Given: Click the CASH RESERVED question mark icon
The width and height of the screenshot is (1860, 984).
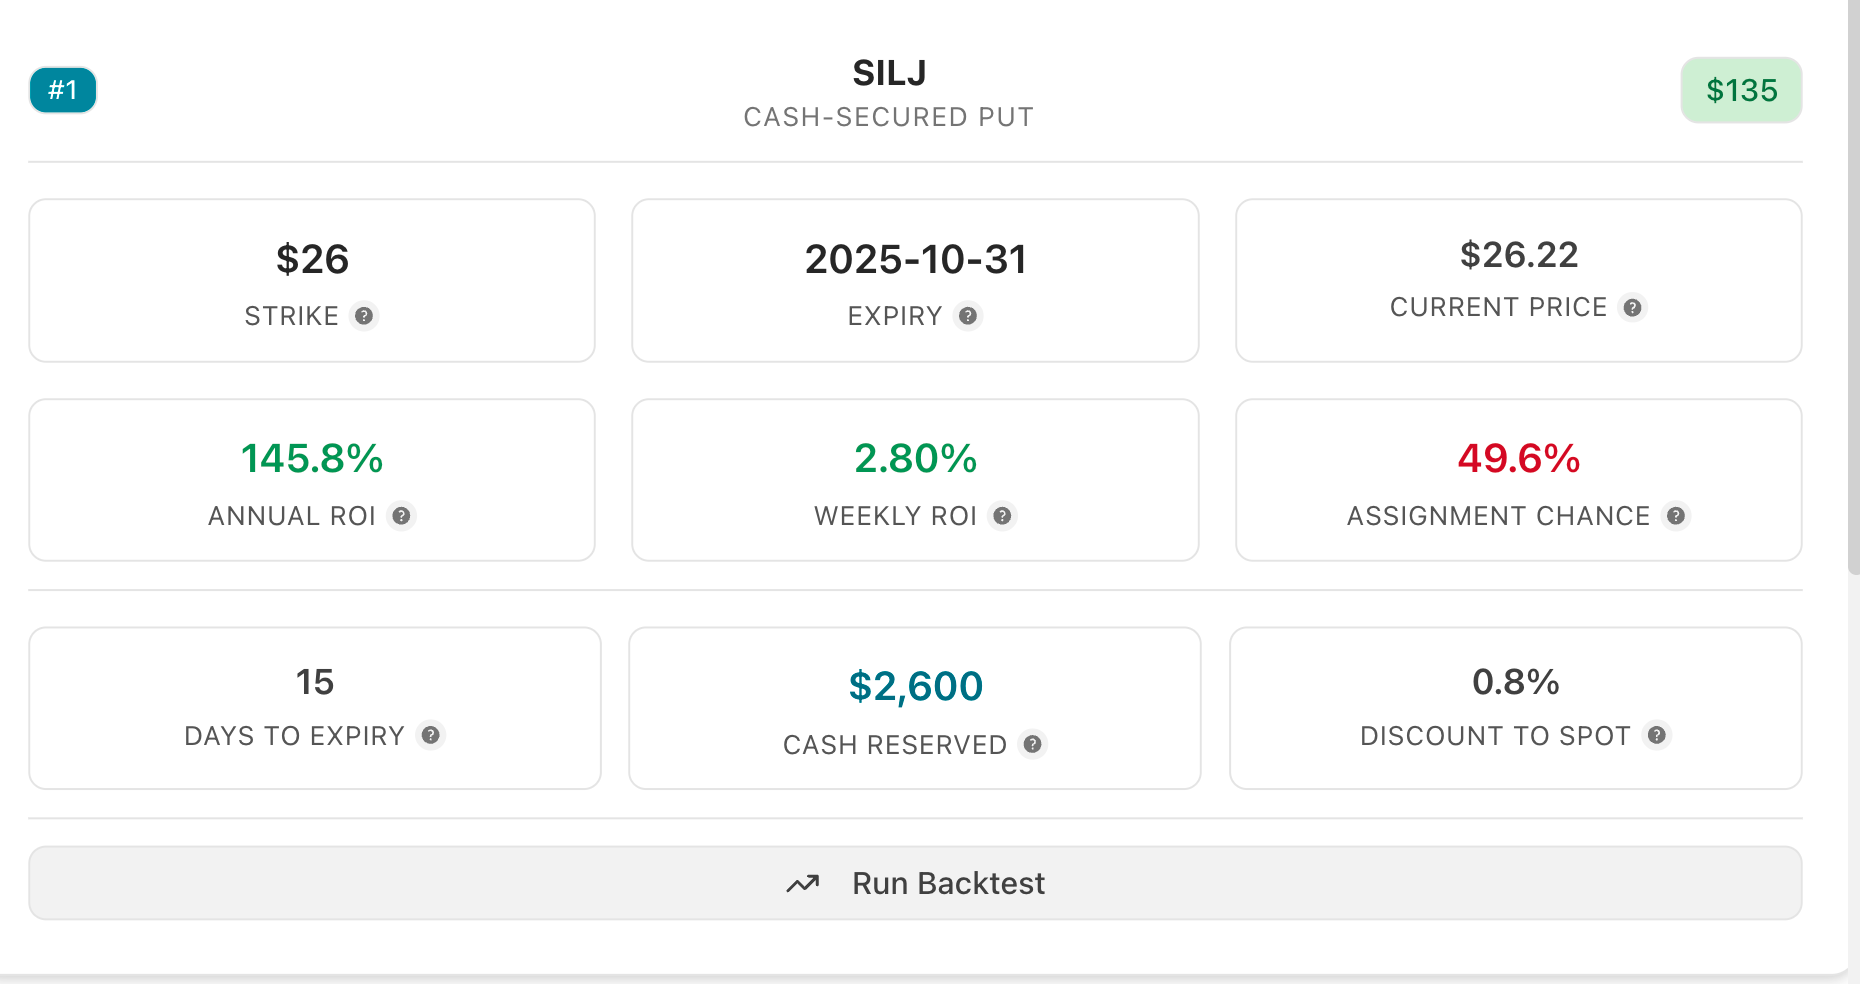Looking at the screenshot, I should pos(1033,744).
